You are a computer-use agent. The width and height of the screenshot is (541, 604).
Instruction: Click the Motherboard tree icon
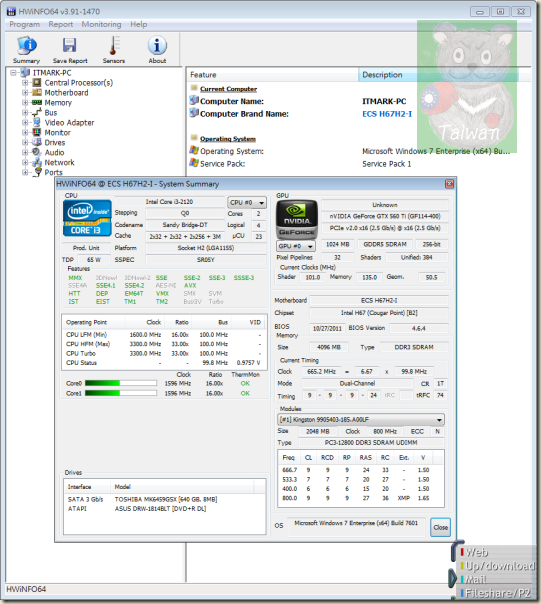(37, 92)
